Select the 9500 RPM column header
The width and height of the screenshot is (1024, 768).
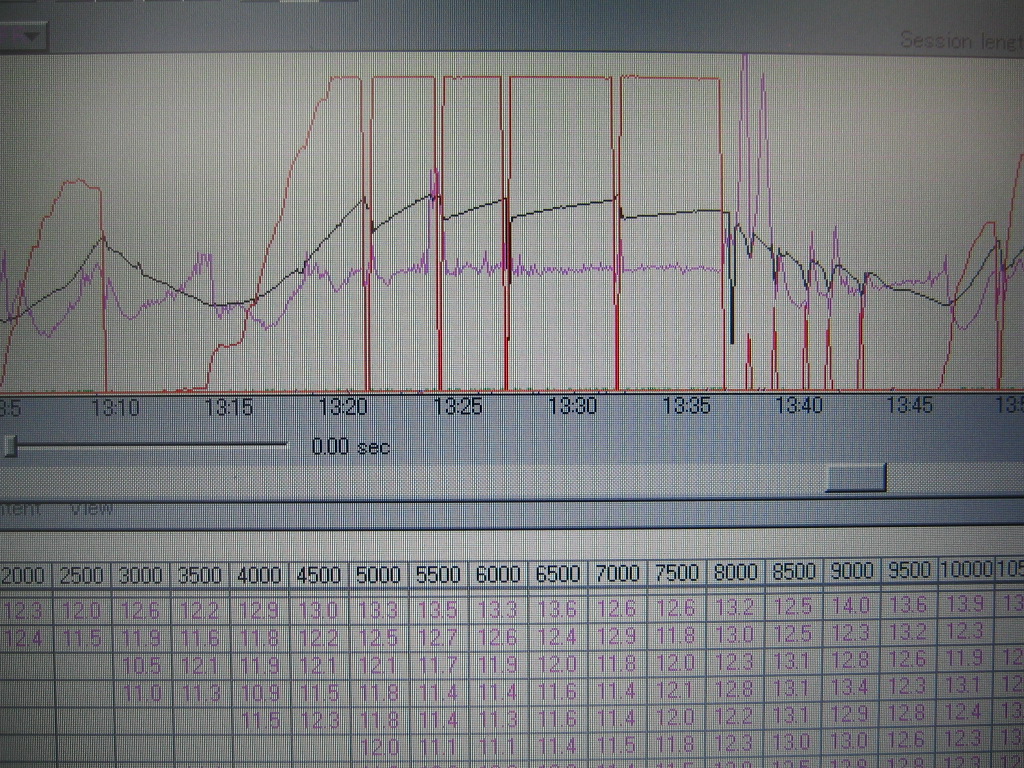point(909,571)
